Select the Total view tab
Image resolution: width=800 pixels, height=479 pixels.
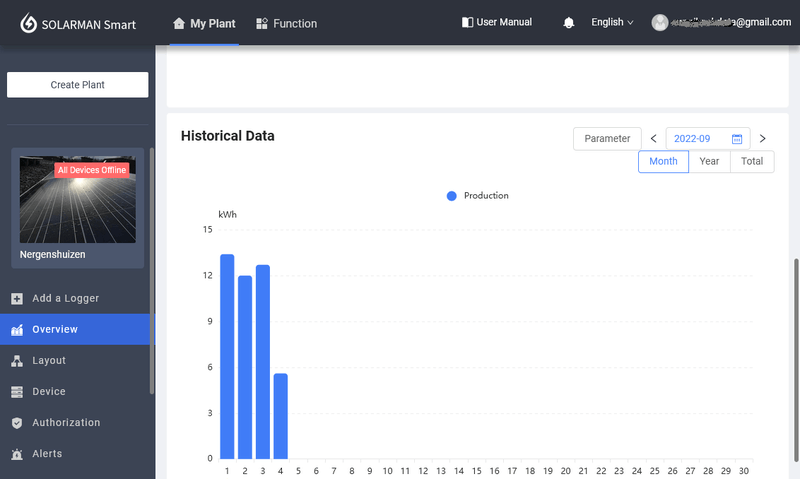[752, 161]
